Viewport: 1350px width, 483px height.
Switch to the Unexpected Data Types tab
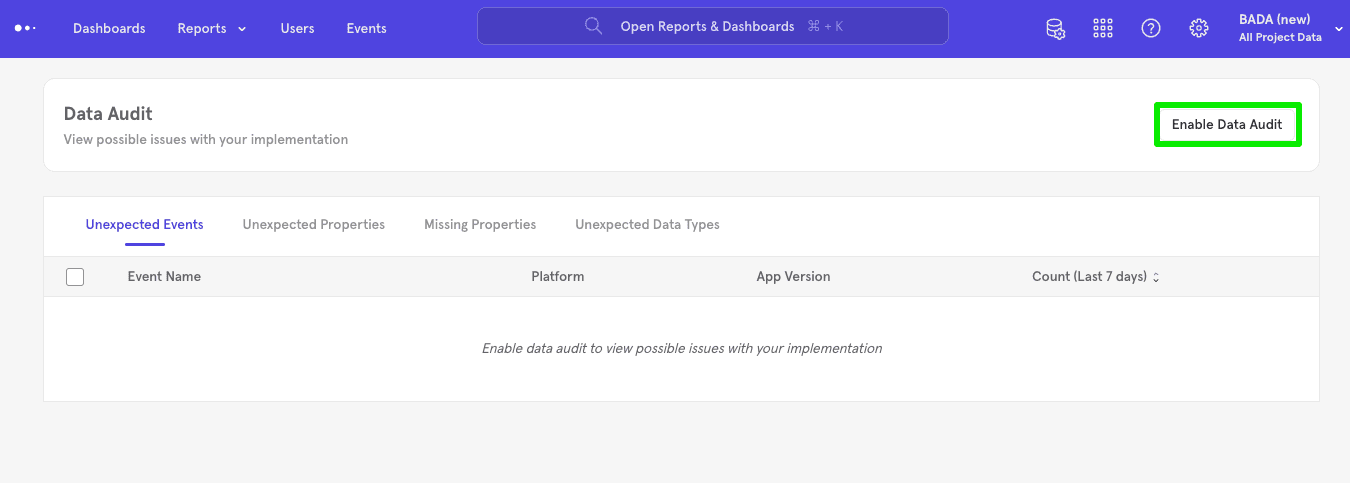647,225
